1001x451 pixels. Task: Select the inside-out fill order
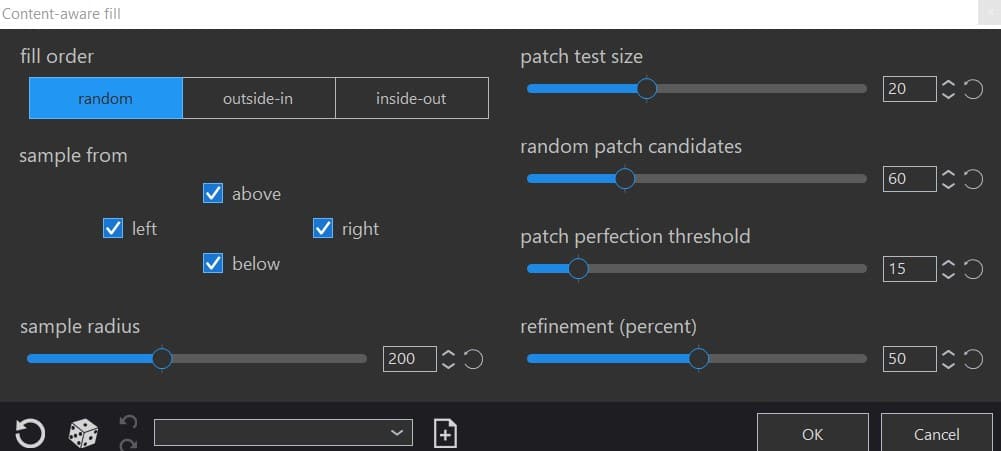pyautogui.click(x=412, y=98)
